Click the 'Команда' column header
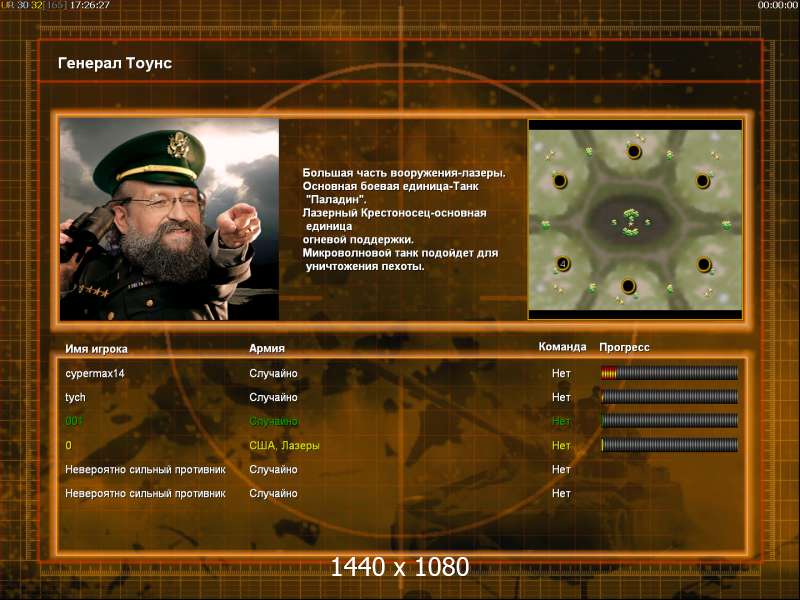This screenshot has width=800, height=600. [x=562, y=347]
